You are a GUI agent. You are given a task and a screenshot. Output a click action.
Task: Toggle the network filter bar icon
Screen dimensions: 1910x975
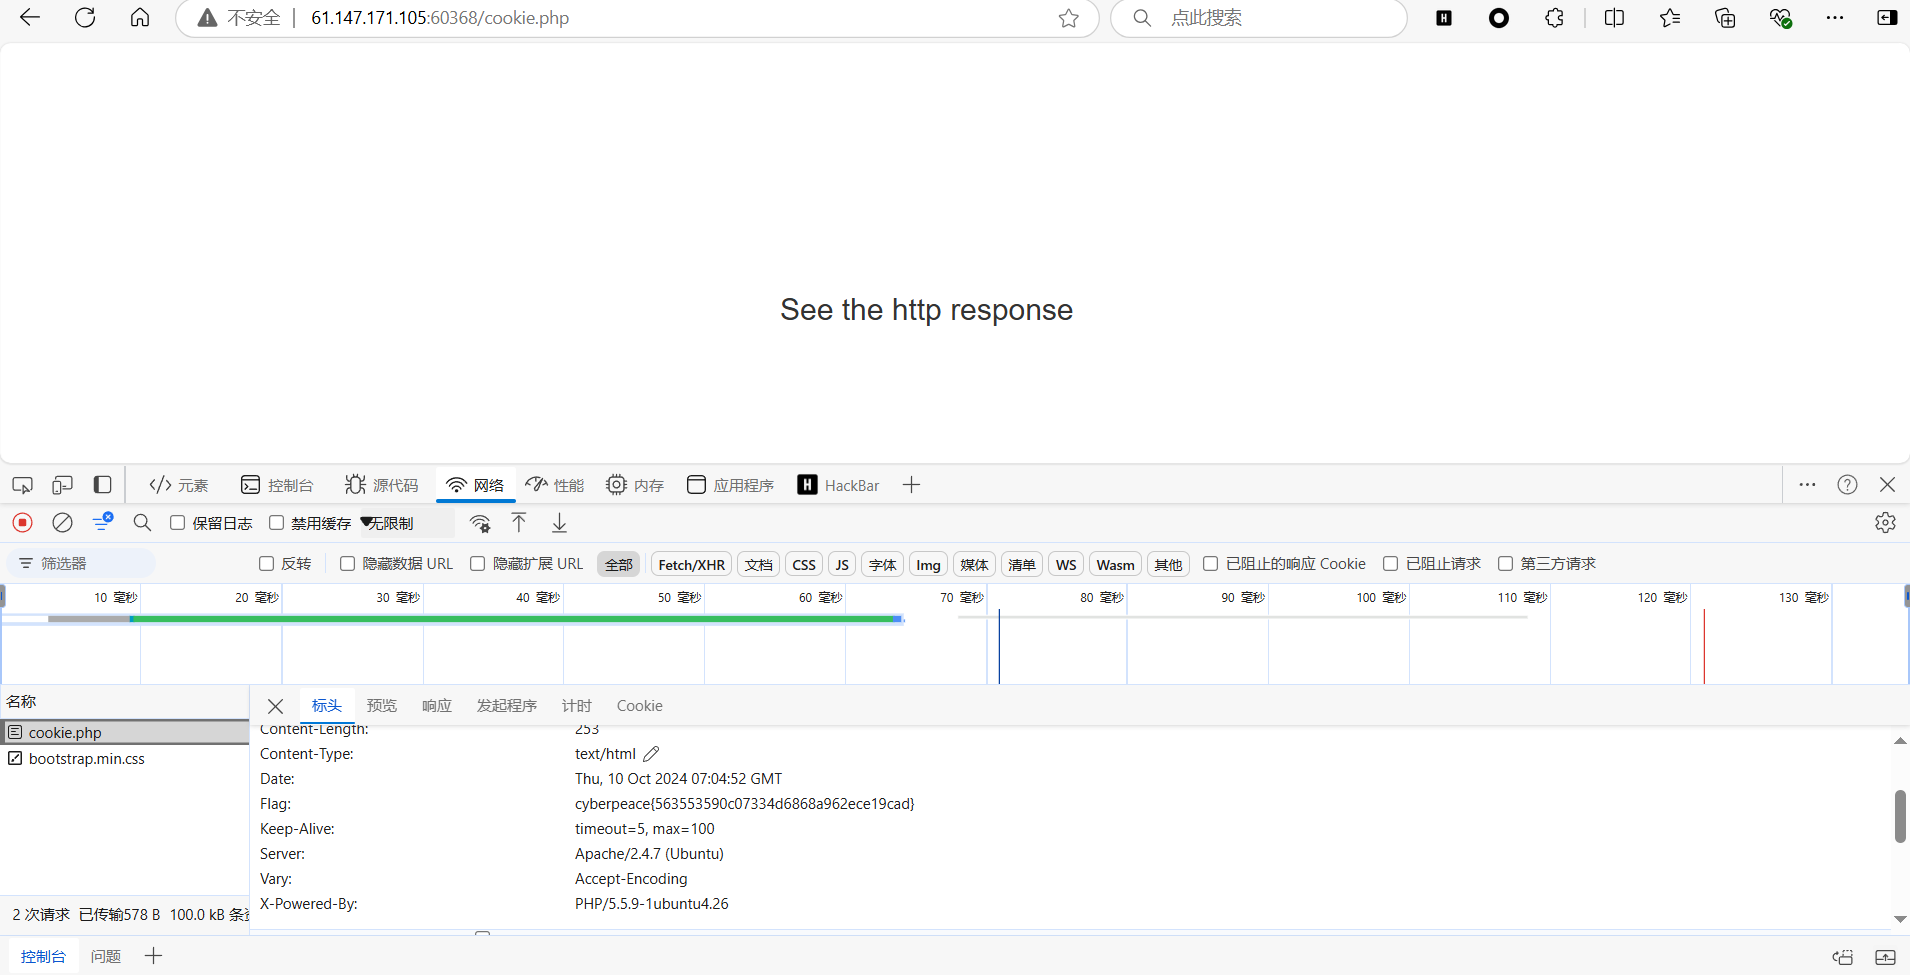tap(102, 522)
